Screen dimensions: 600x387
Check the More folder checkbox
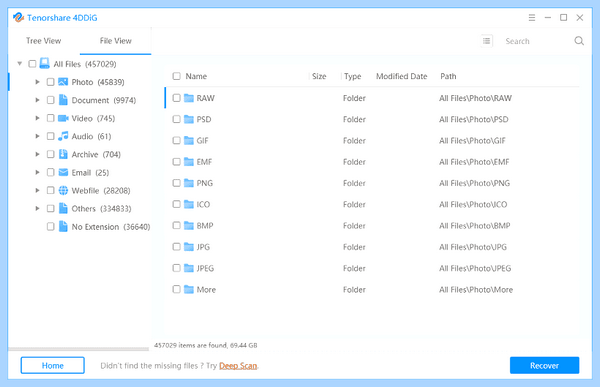pyautogui.click(x=176, y=289)
